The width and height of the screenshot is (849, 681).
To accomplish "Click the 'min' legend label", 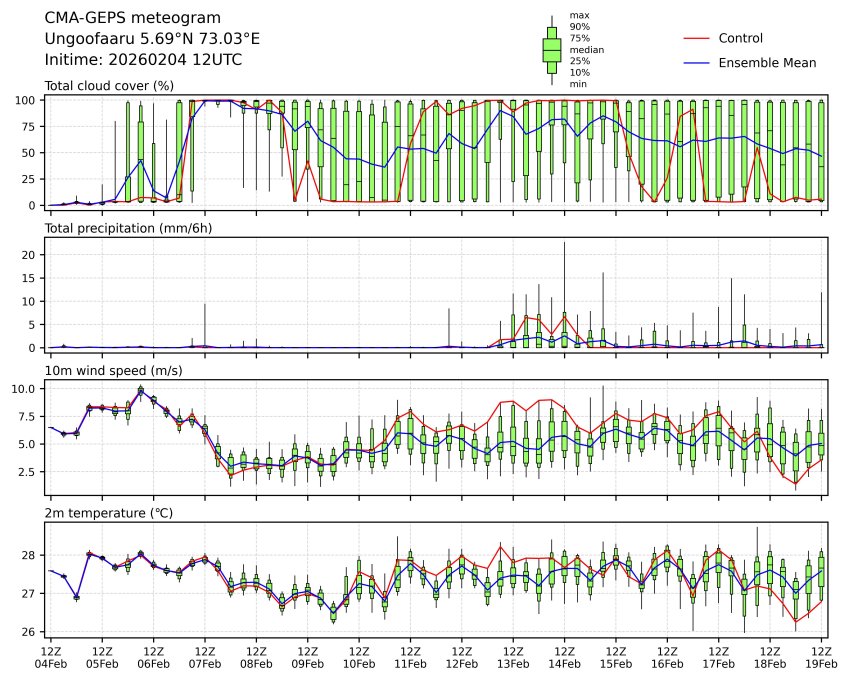I will (x=578, y=84).
